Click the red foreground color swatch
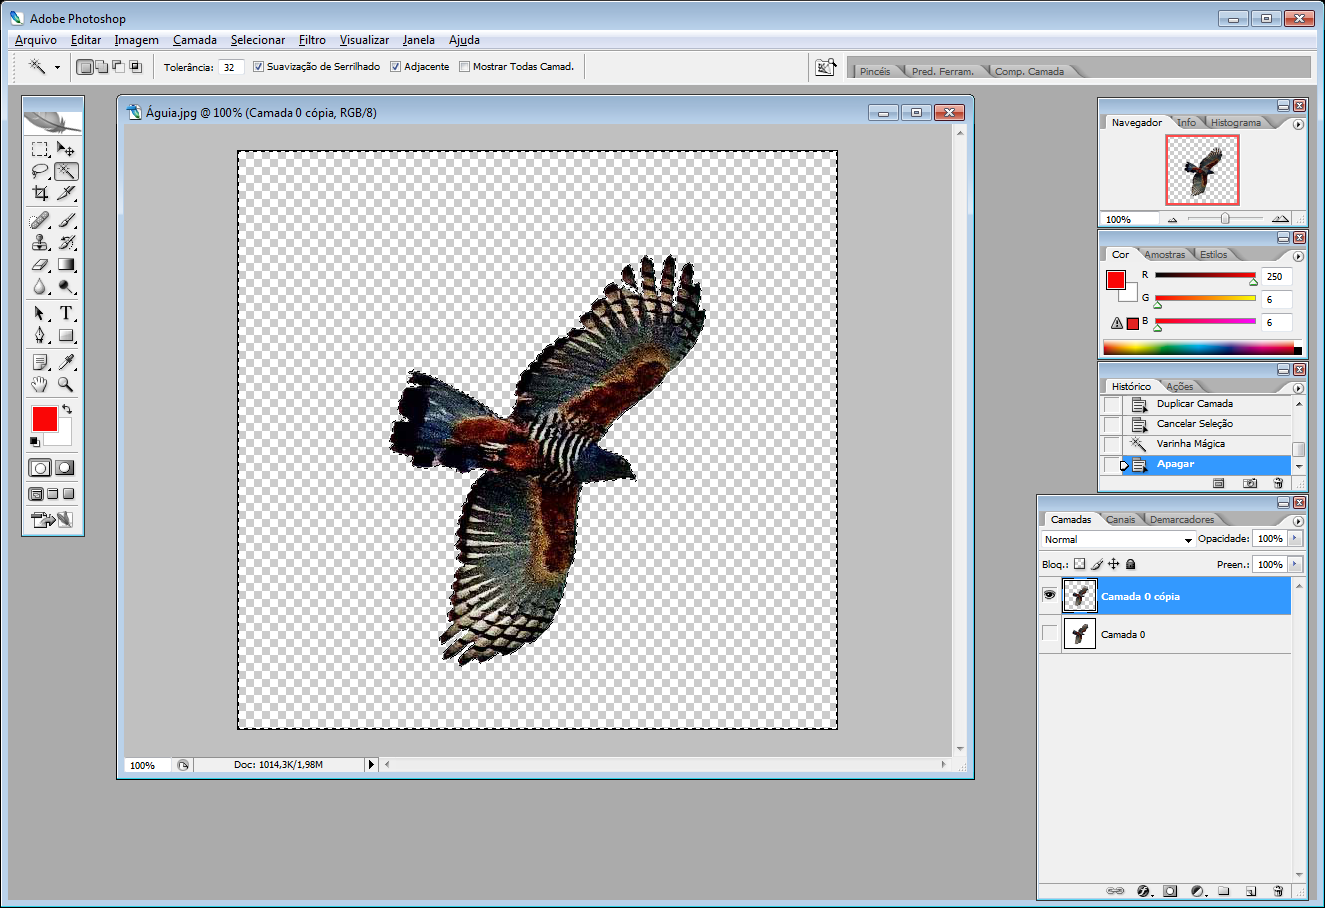The image size is (1325, 908). (44, 419)
